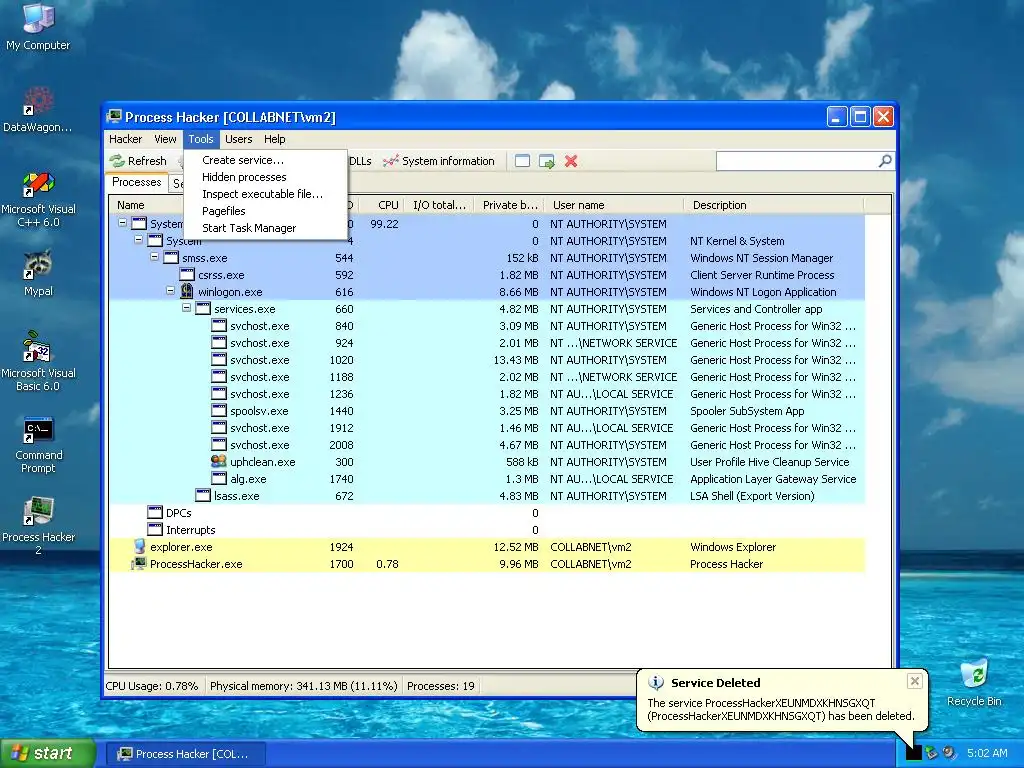Sort by User name column header
1024x768 pixels.
614,205
